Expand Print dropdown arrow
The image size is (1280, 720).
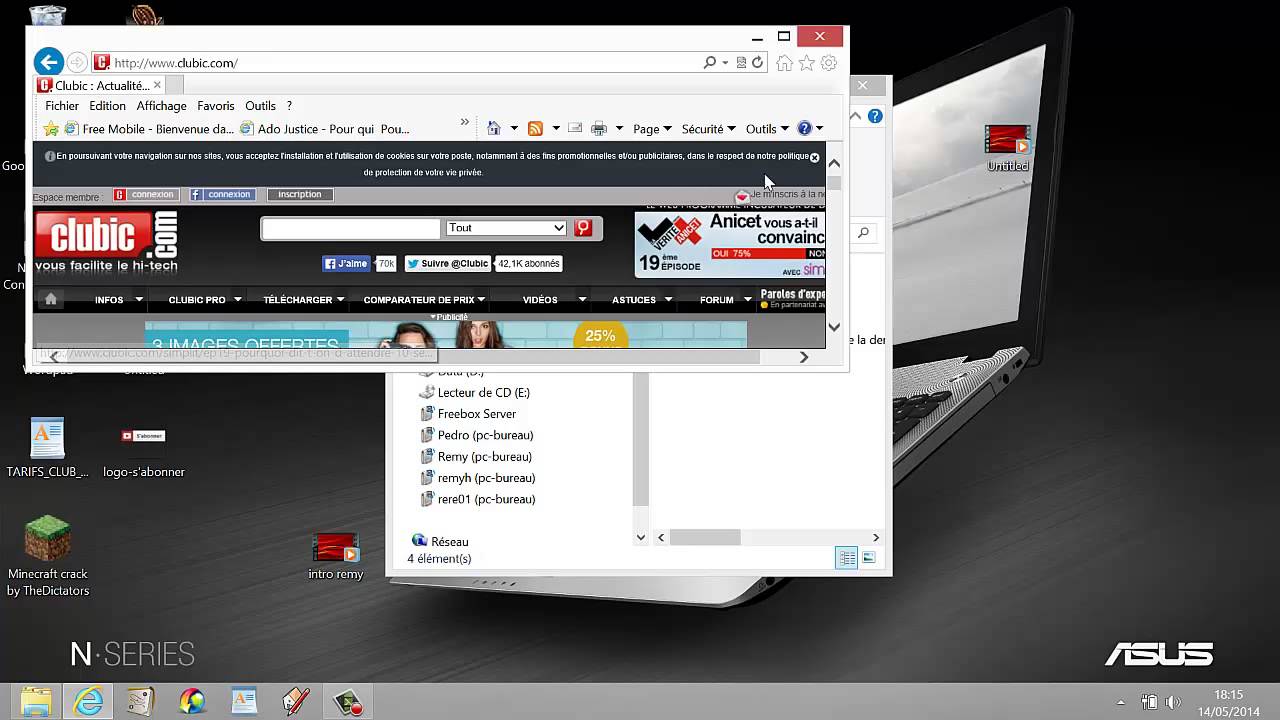pos(619,129)
